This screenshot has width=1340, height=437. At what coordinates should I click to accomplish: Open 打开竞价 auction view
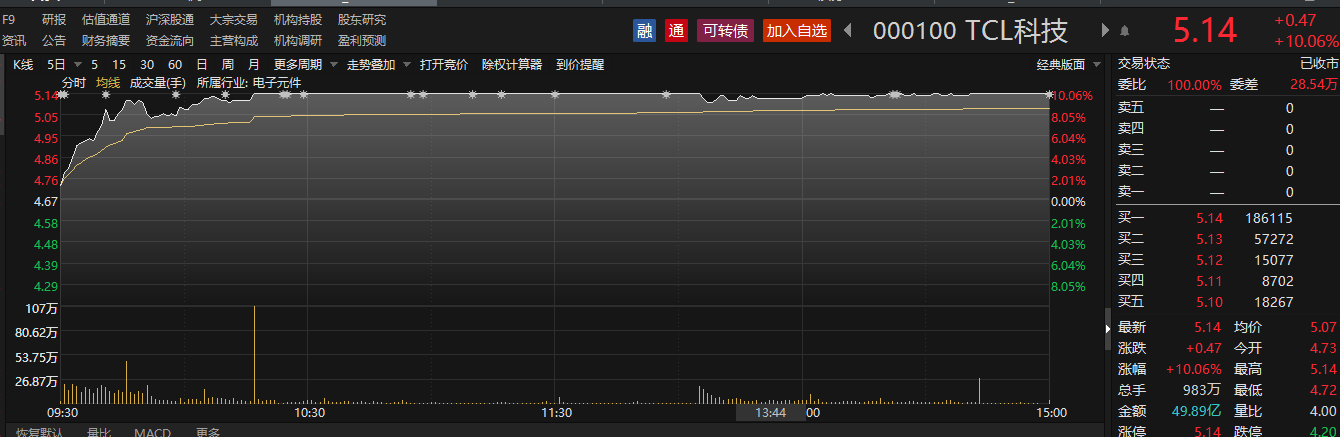click(x=444, y=64)
